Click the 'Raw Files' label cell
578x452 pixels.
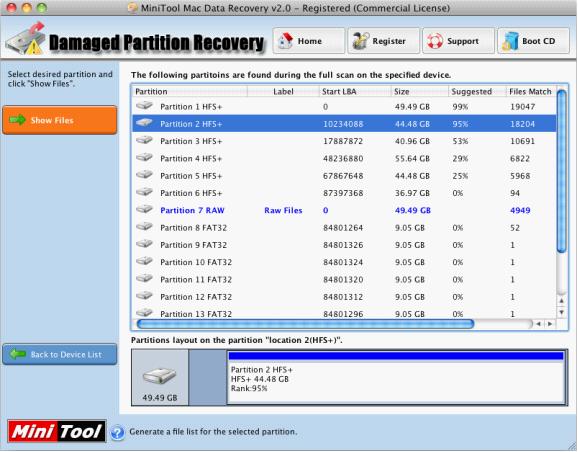coord(283,211)
